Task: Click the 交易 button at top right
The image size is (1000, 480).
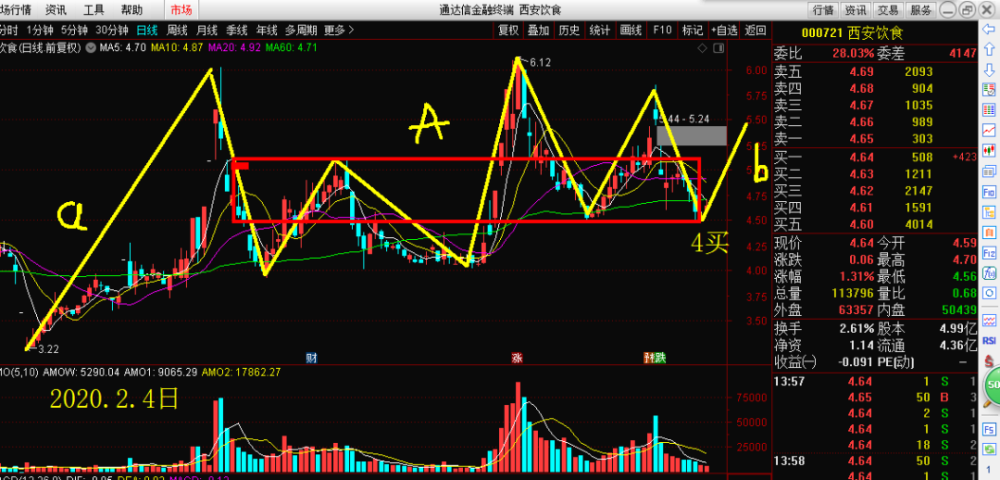Action: click(x=886, y=10)
